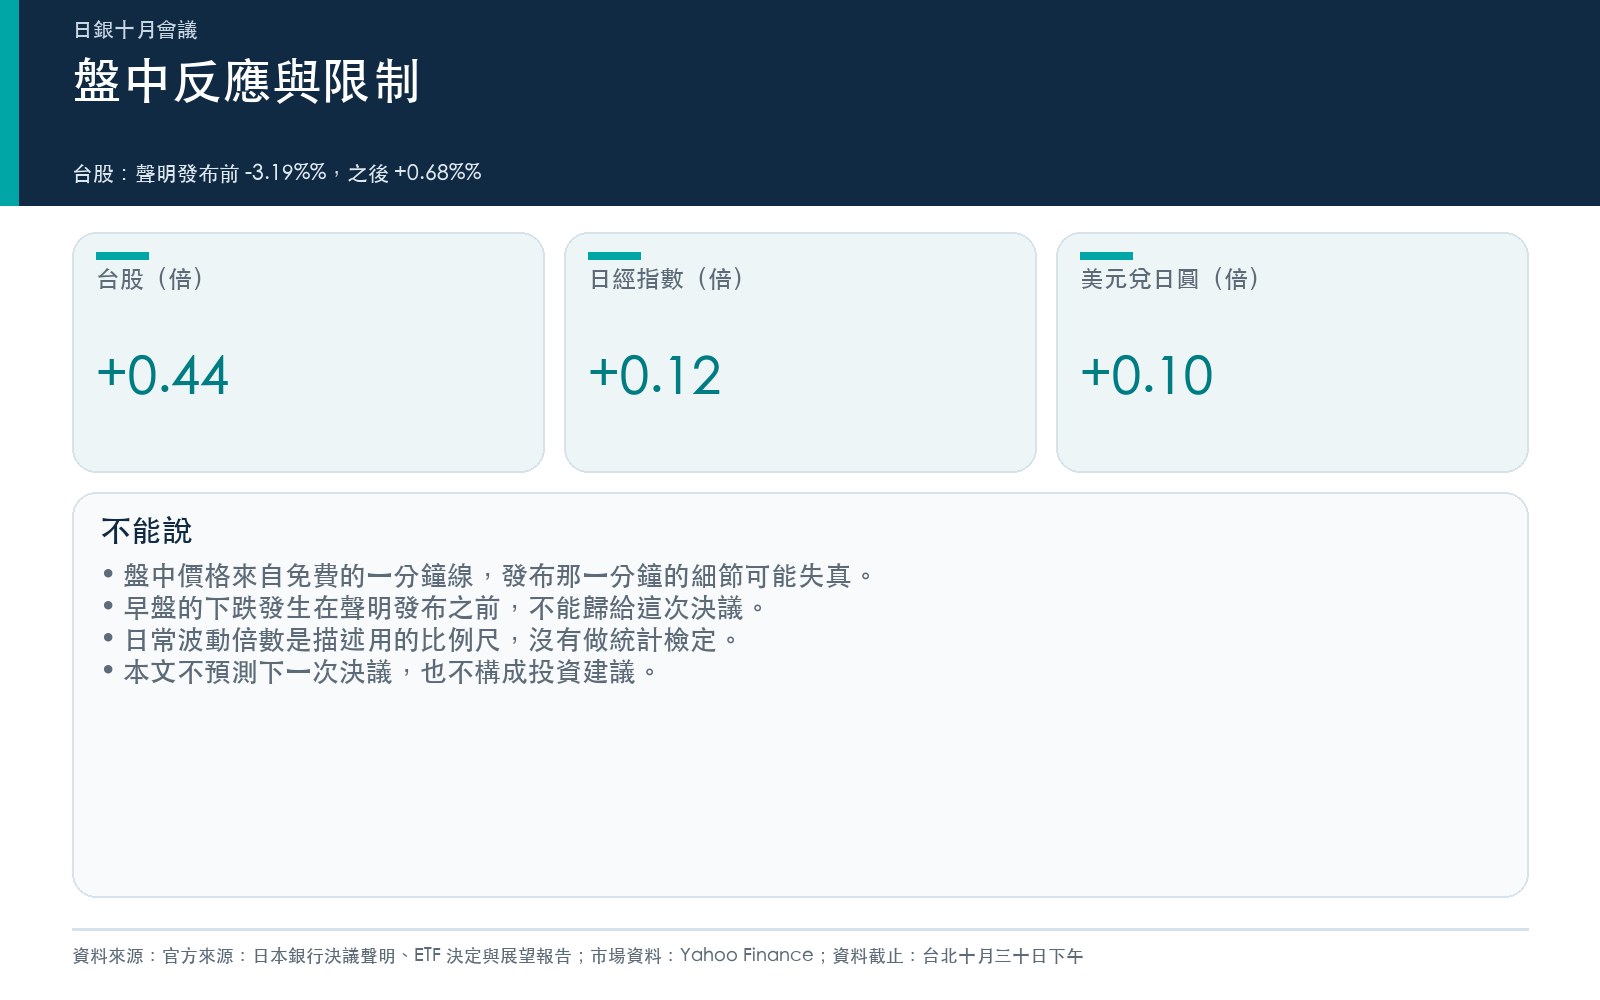Select the card label 台股（倍）

[x=151, y=279]
